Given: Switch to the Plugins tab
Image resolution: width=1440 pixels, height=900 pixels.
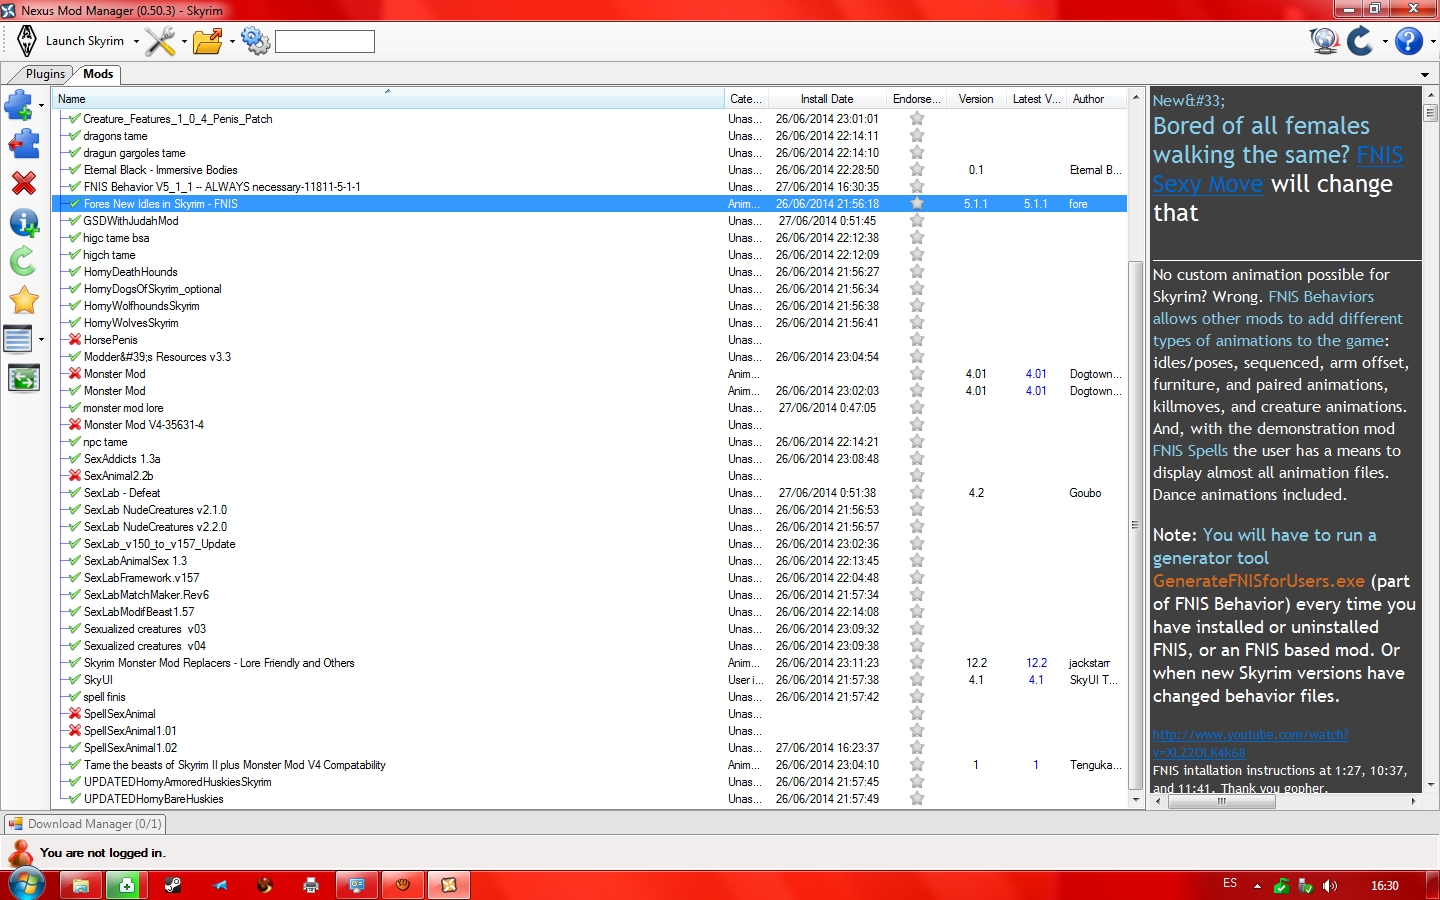Looking at the screenshot, I should [x=45, y=74].
